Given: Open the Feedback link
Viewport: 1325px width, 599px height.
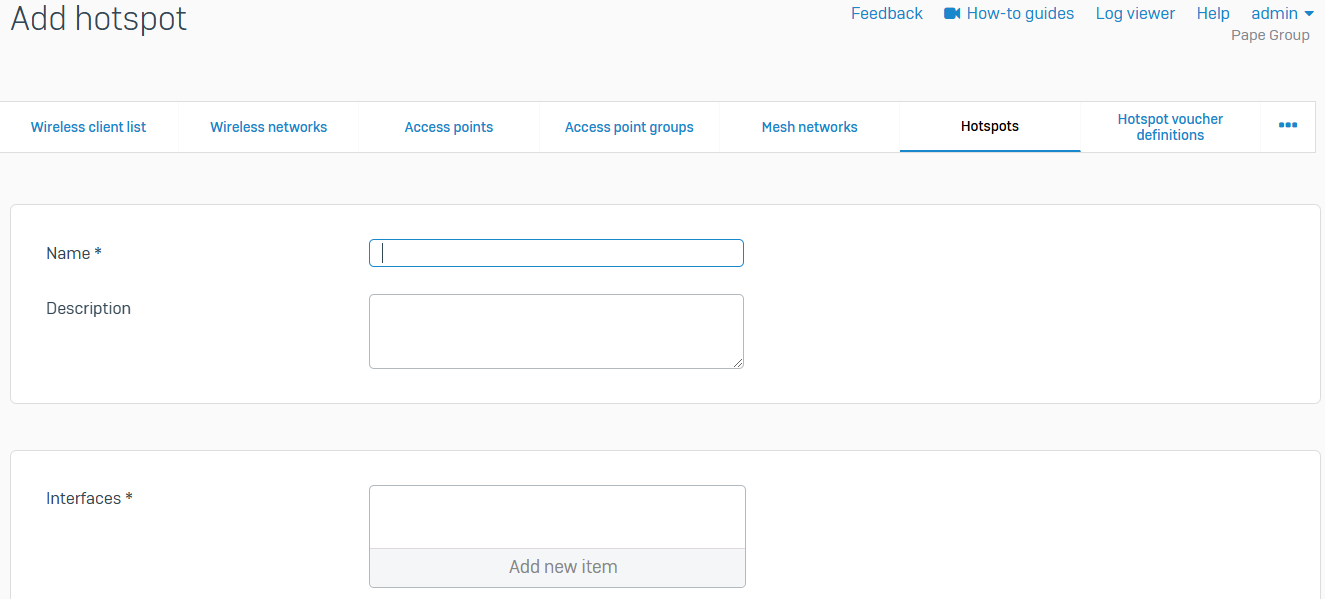Looking at the screenshot, I should [x=886, y=14].
